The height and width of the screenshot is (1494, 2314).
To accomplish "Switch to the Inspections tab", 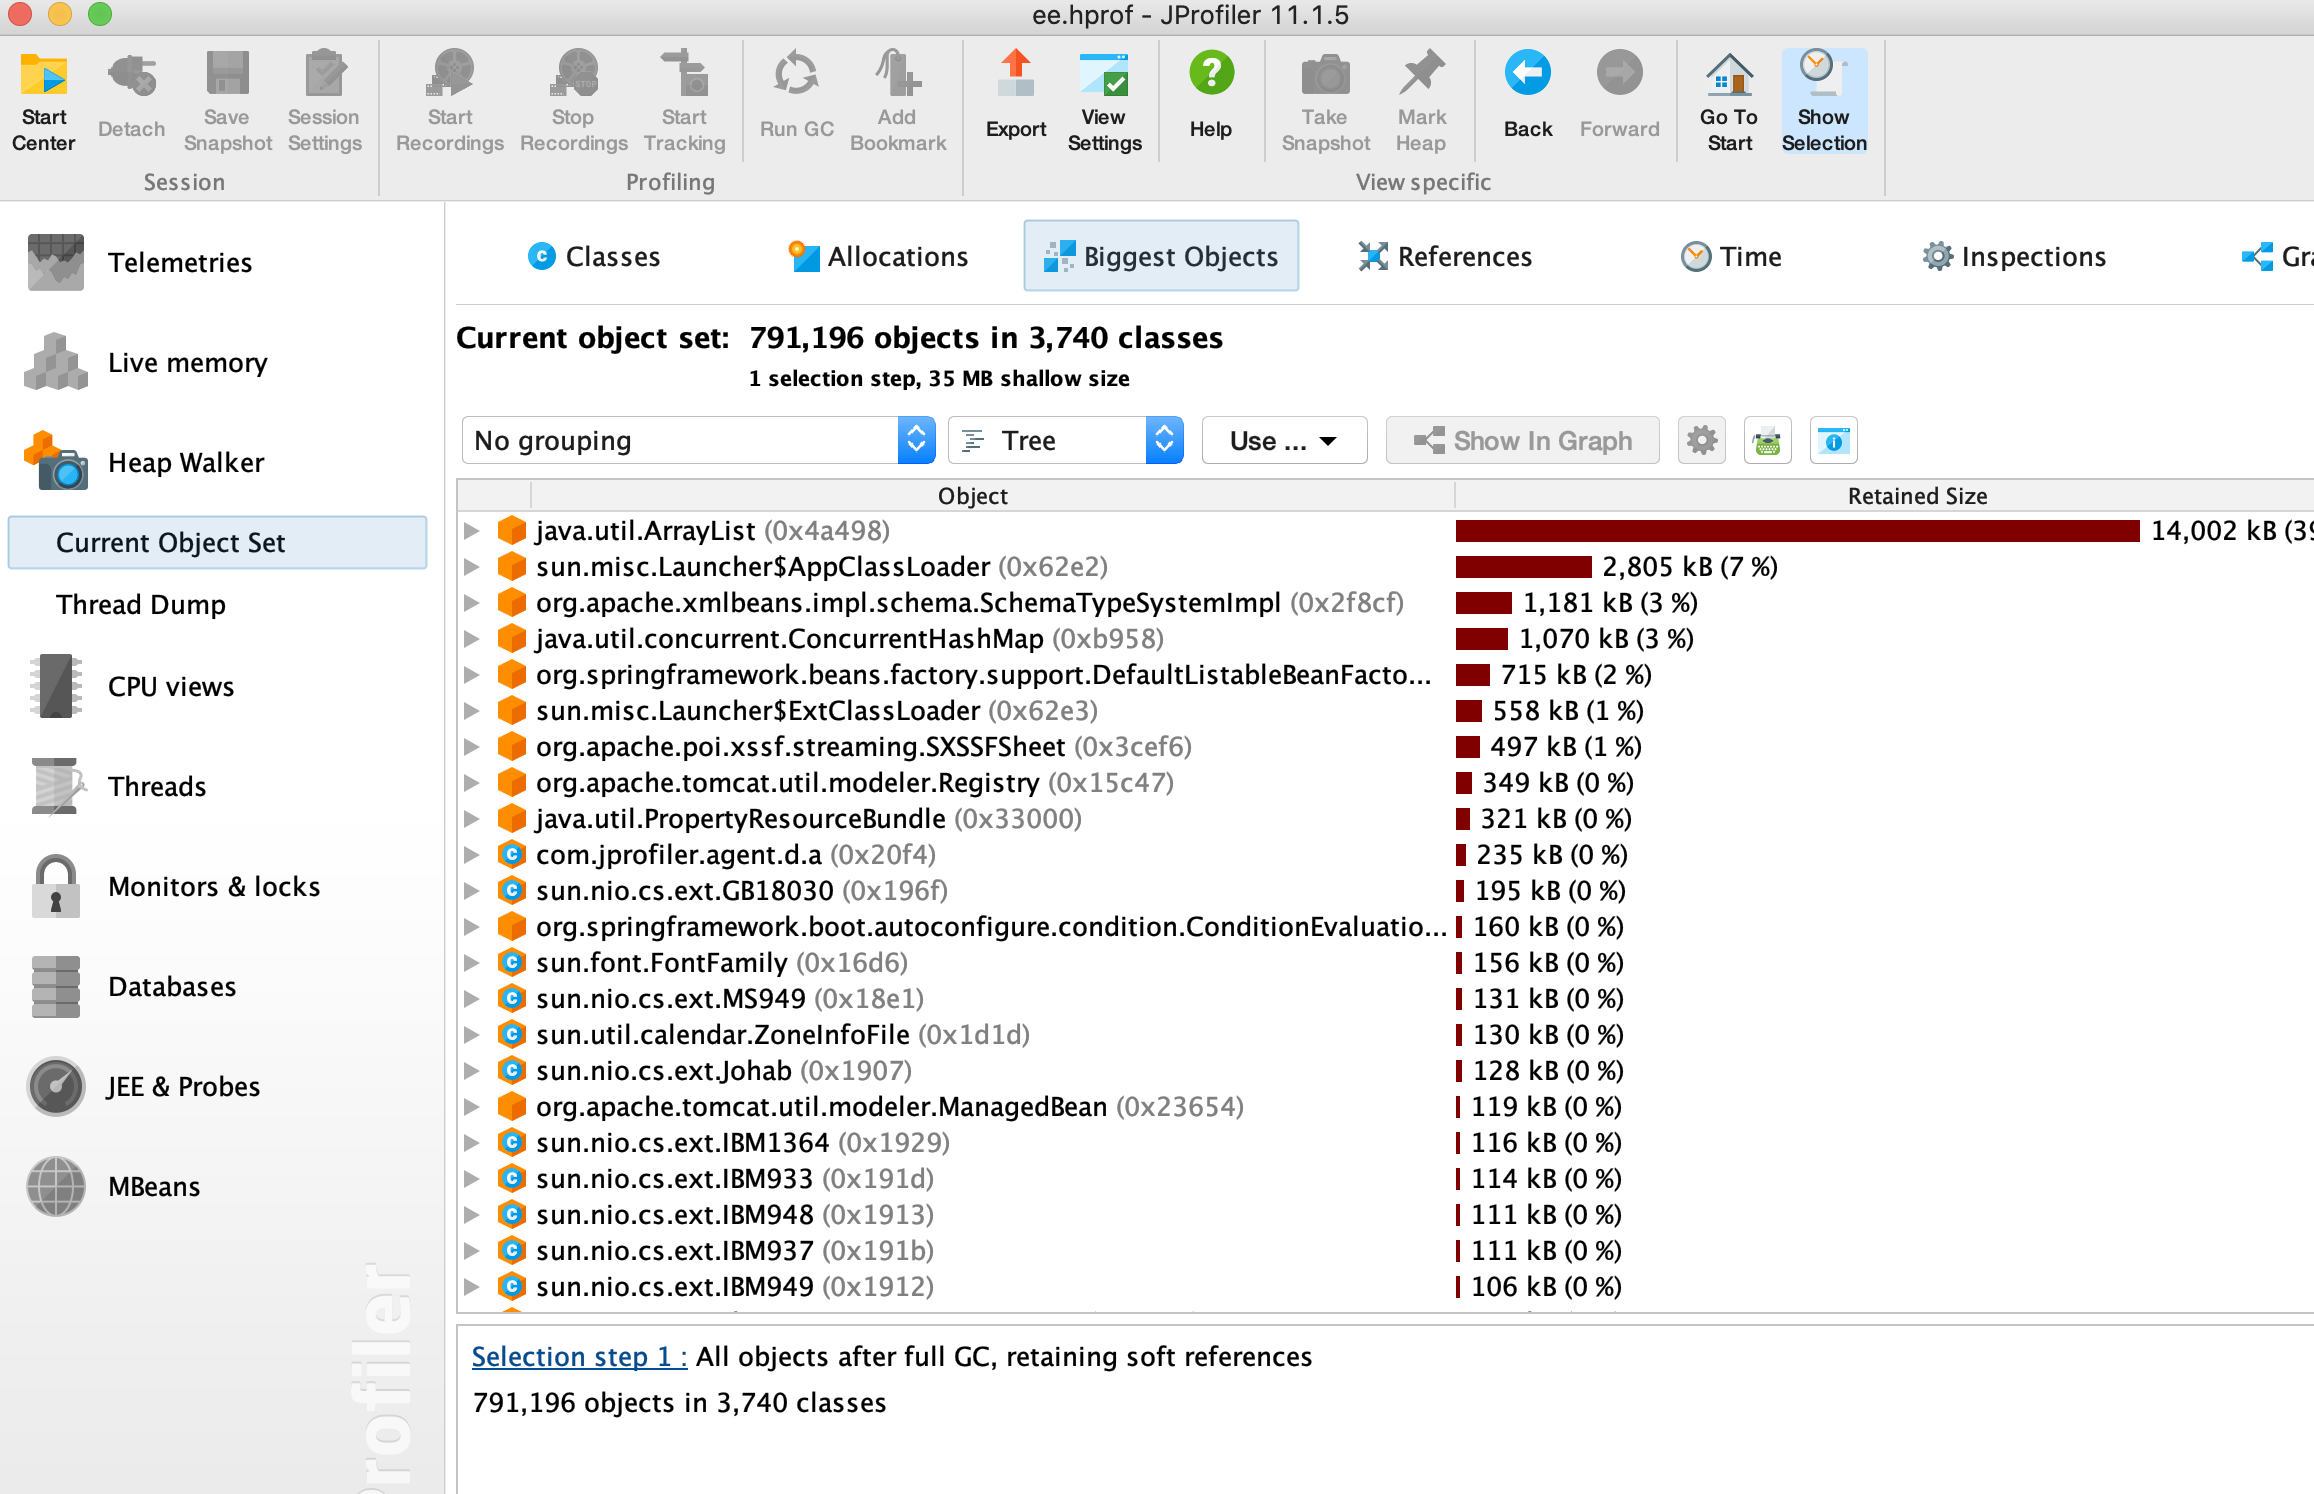I will coord(2014,256).
